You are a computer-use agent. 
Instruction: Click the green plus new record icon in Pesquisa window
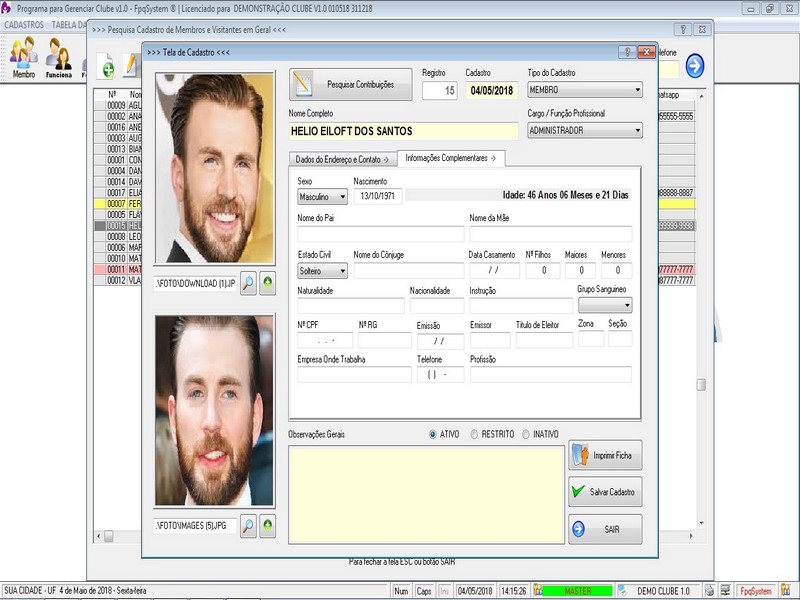click(x=108, y=67)
